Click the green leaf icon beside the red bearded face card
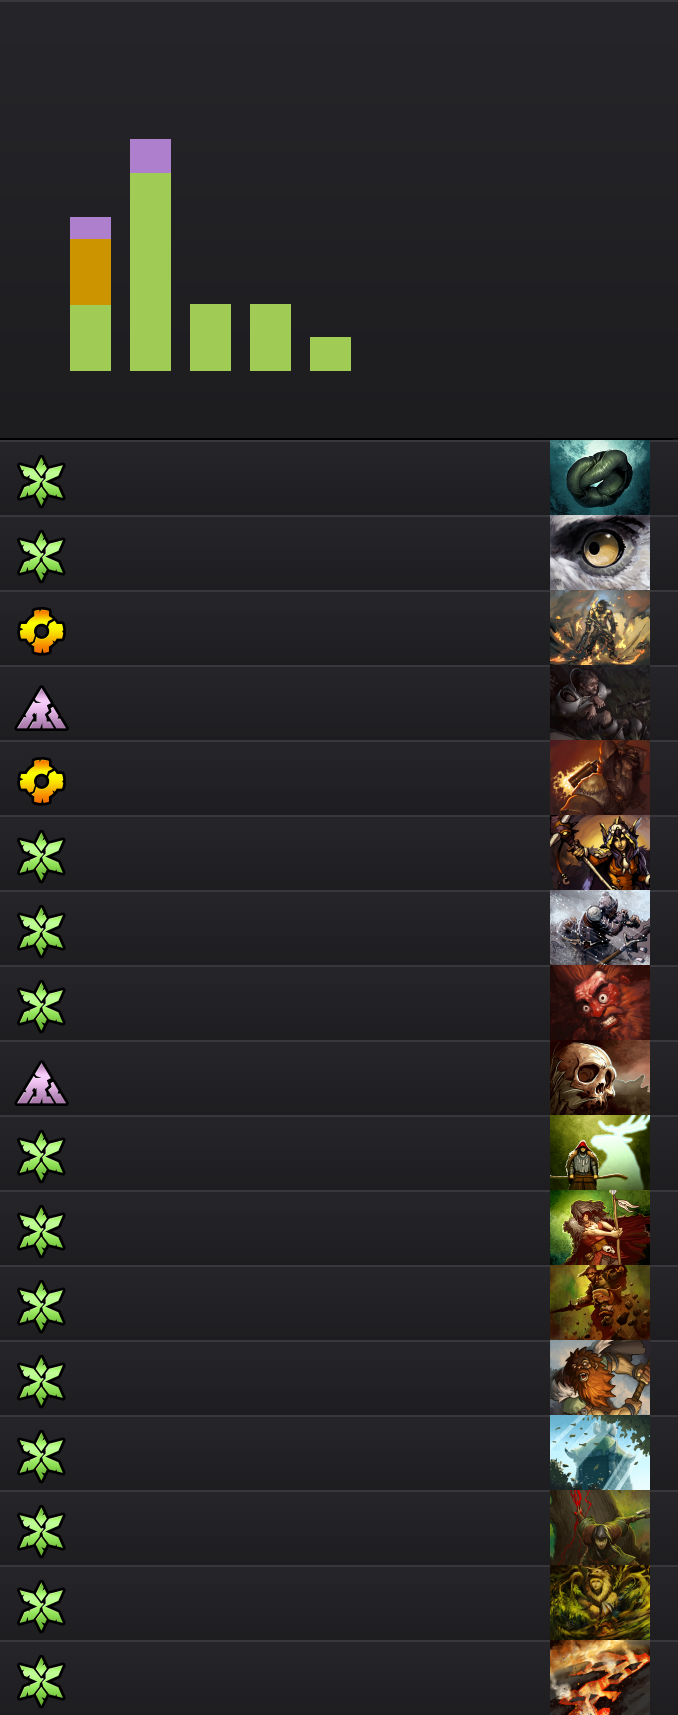 point(41,1006)
